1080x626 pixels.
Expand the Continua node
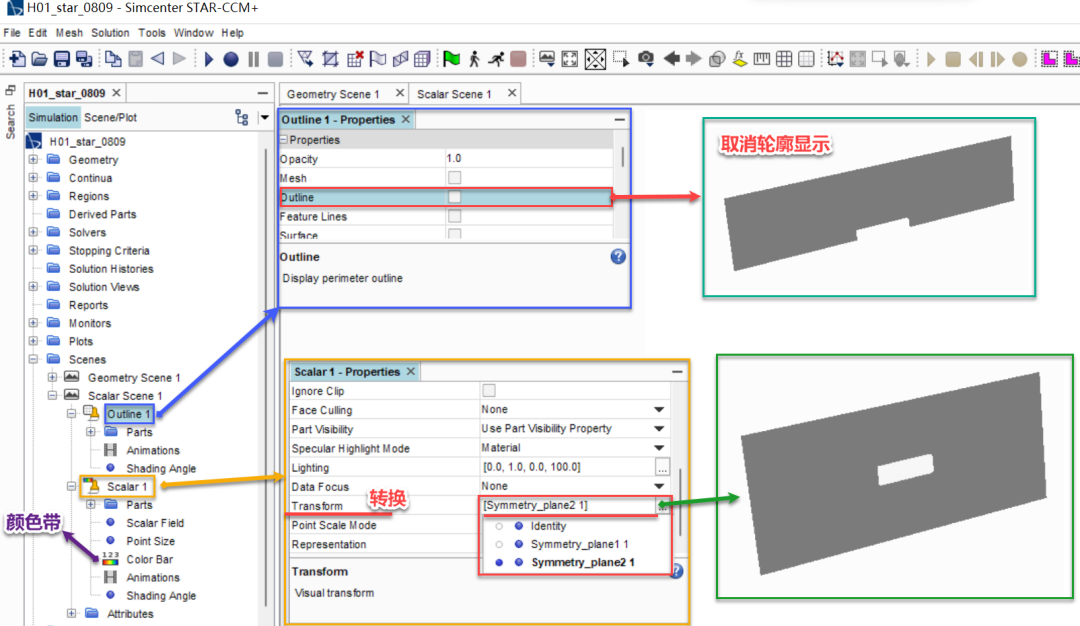(33, 178)
